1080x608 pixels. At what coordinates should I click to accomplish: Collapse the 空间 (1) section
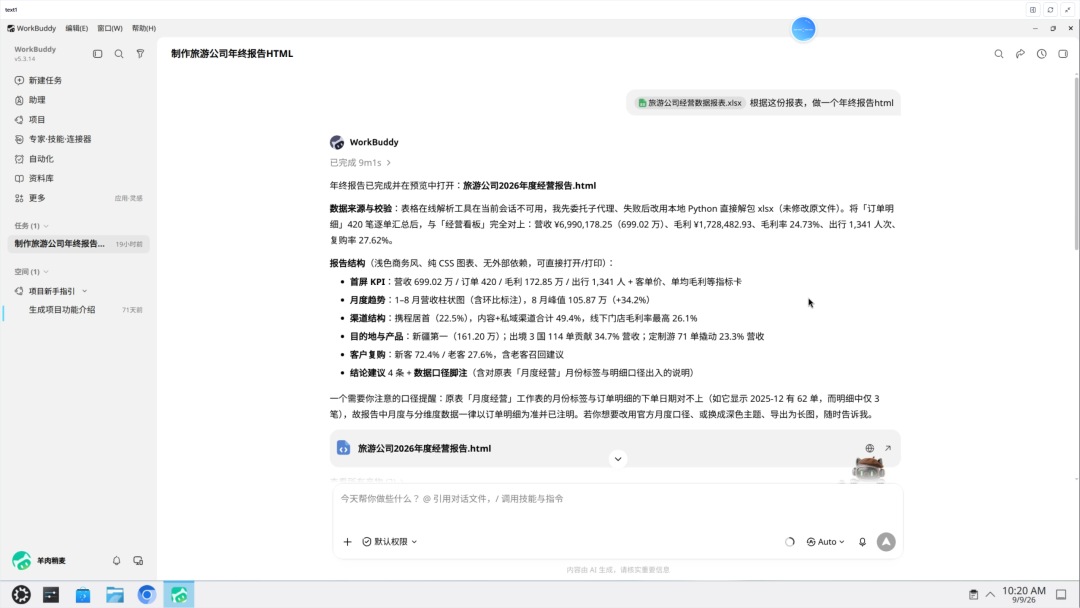coord(32,271)
